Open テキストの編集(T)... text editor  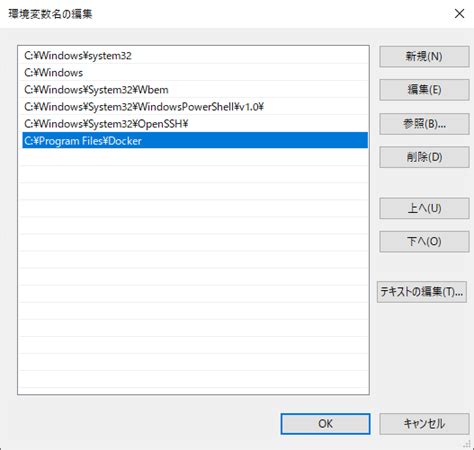[x=422, y=292]
